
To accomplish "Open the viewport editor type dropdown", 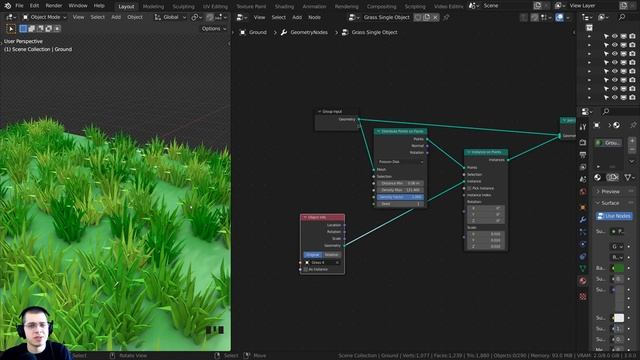I will pos(11,17).
